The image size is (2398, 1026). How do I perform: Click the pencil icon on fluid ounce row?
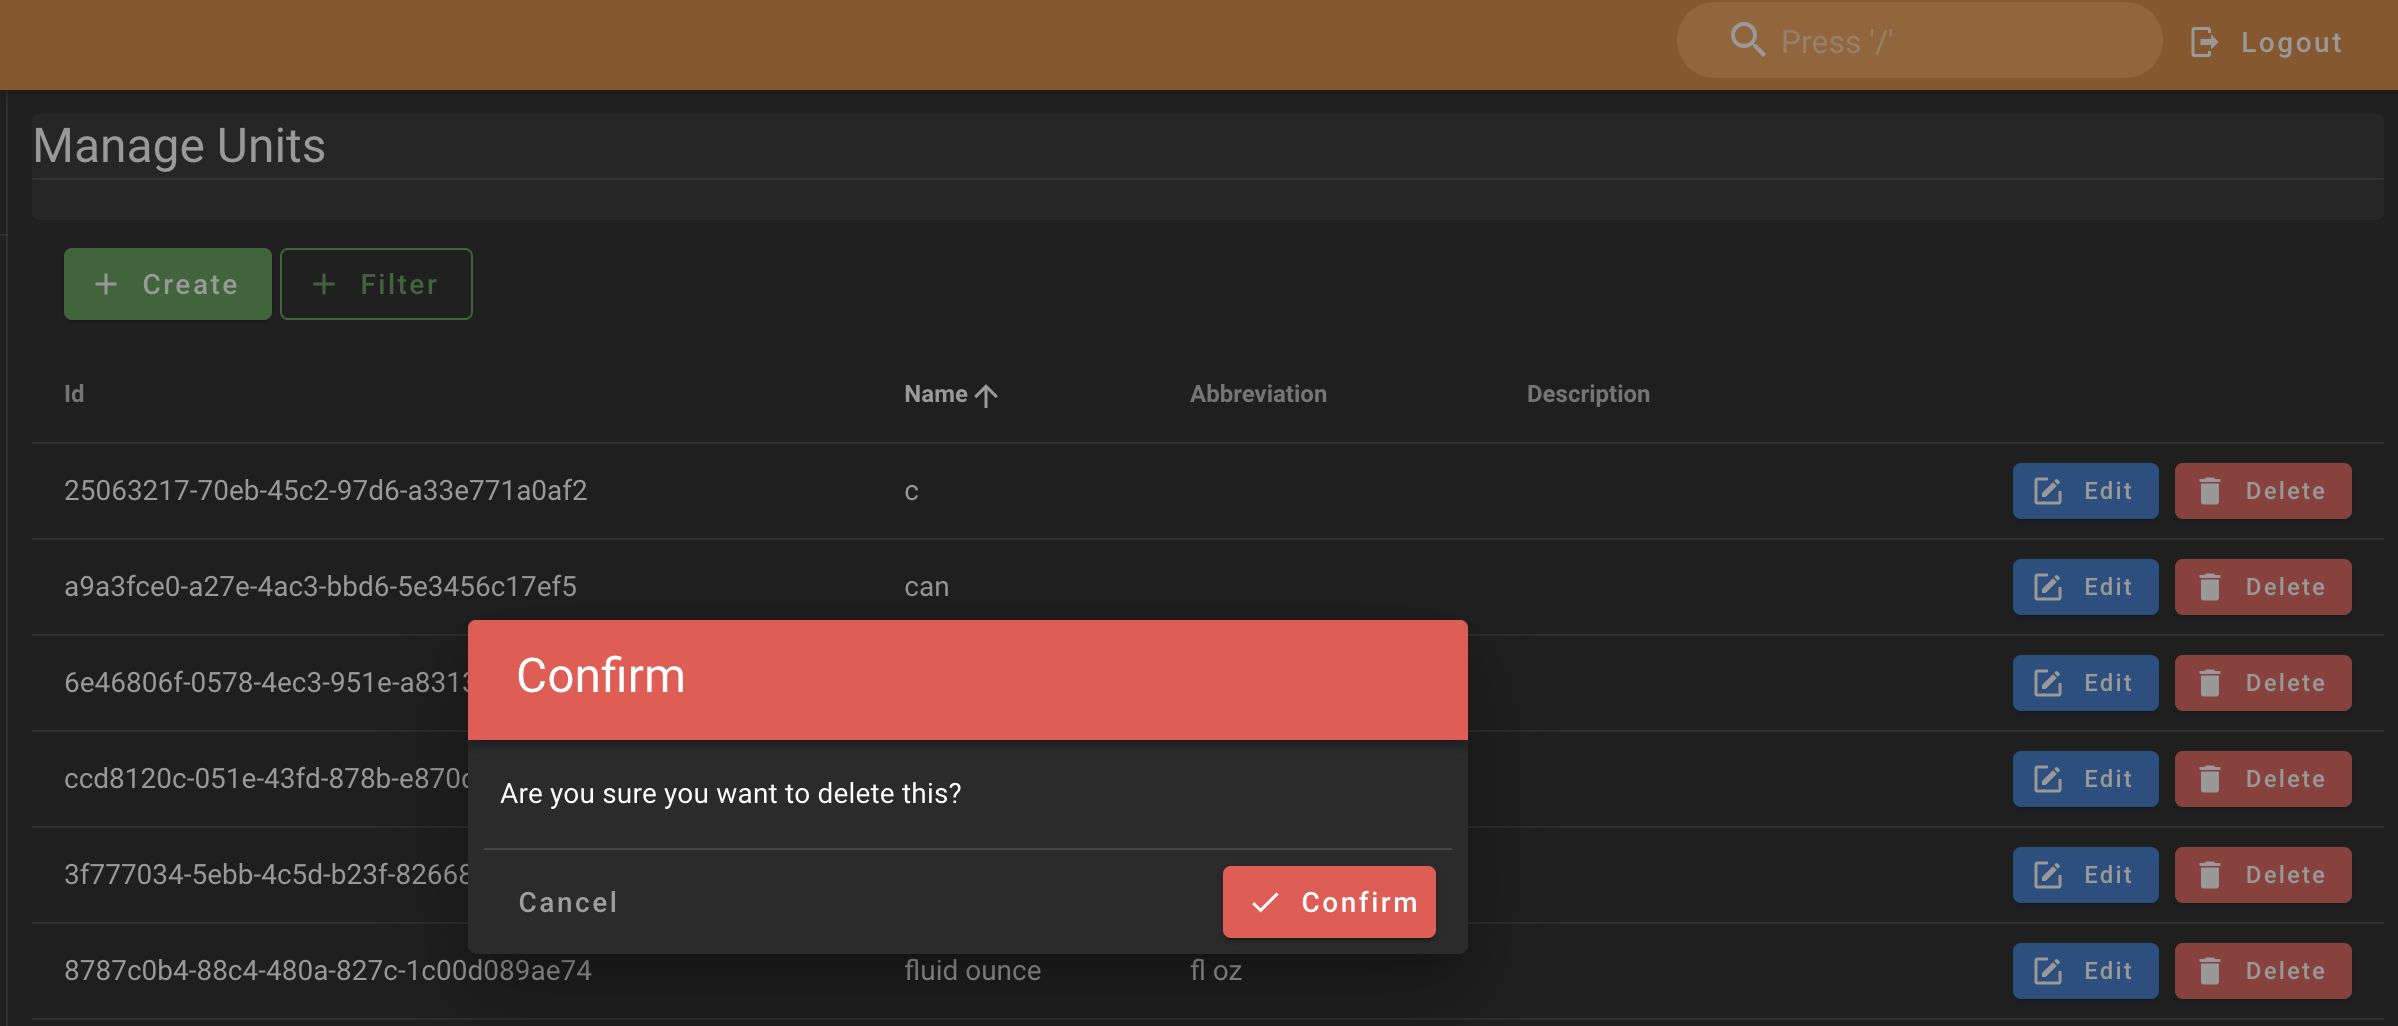click(2048, 970)
